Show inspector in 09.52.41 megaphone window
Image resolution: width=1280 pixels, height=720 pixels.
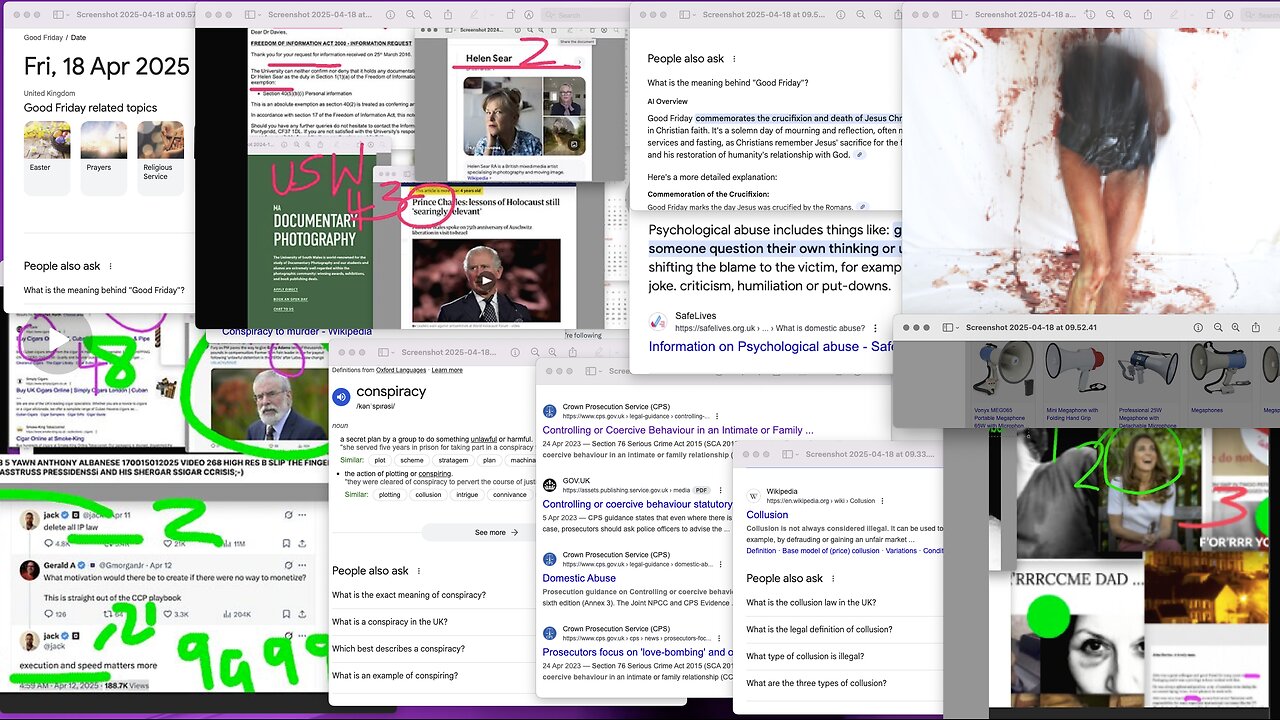click(x=1198, y=327)
